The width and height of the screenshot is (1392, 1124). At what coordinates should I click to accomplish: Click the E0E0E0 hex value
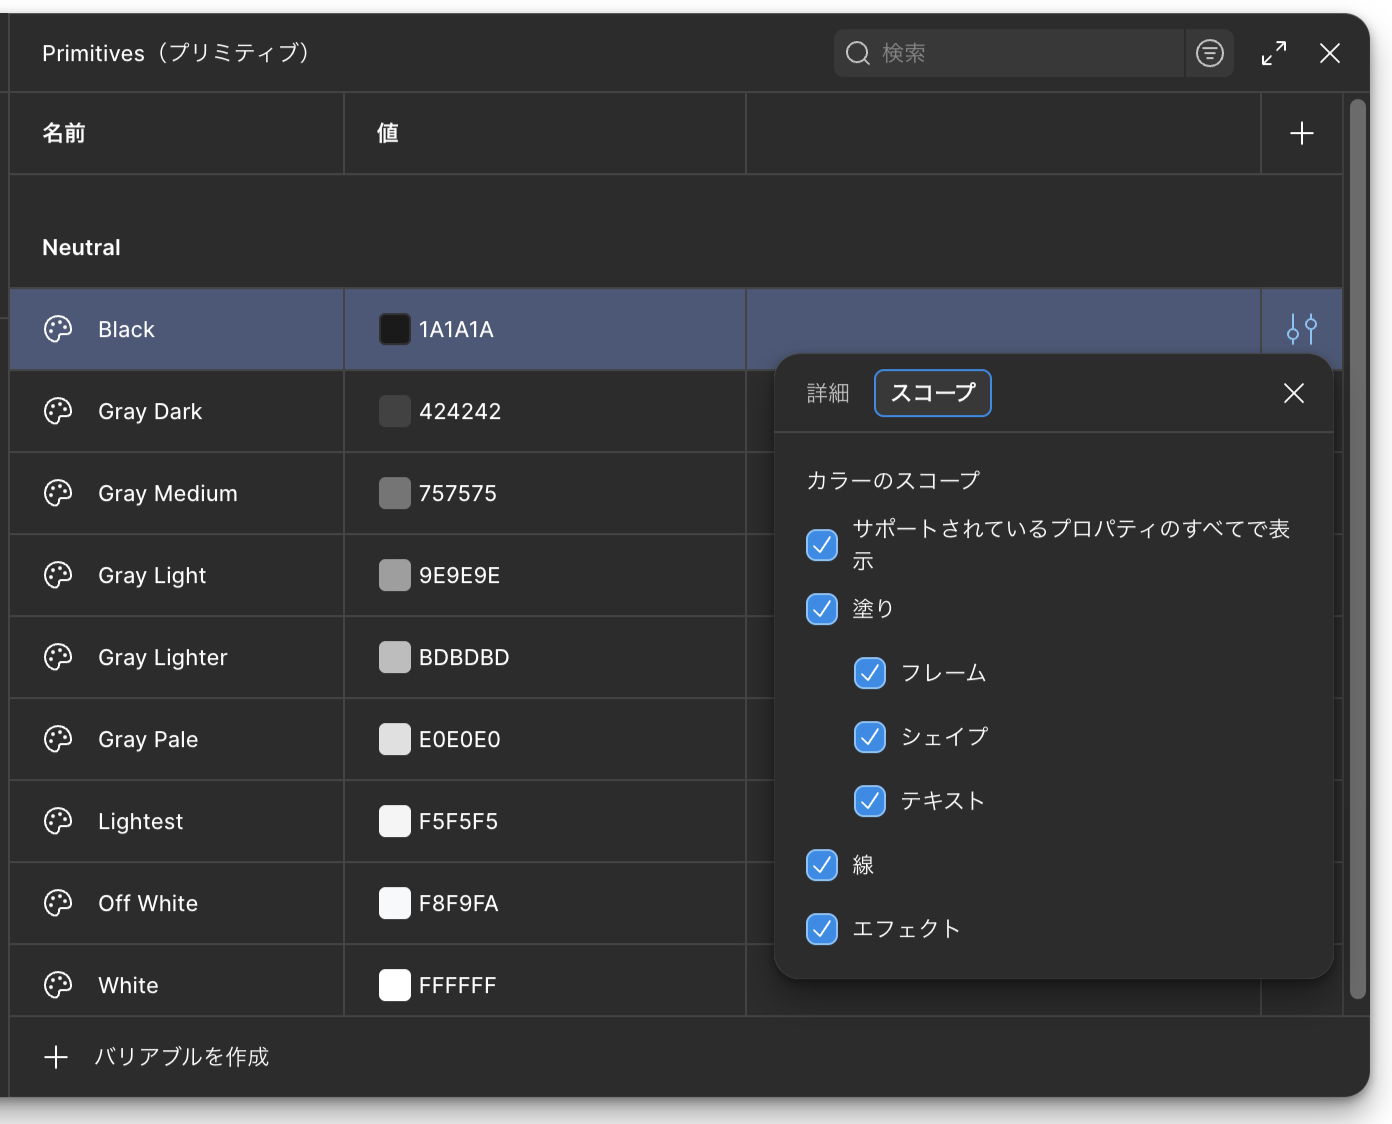click(x=460, y=739)
